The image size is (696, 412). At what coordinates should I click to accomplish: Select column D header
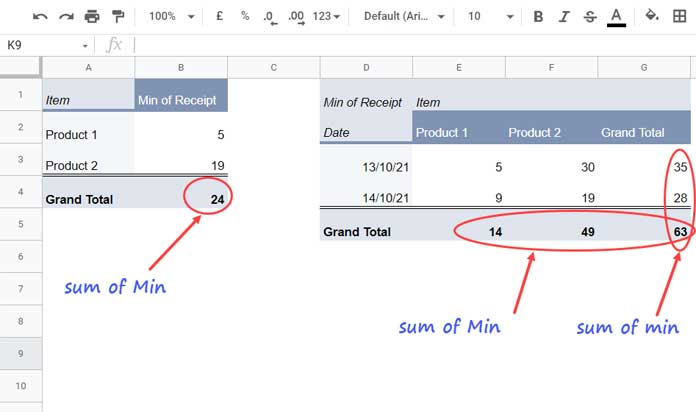(x=366, y=67)
